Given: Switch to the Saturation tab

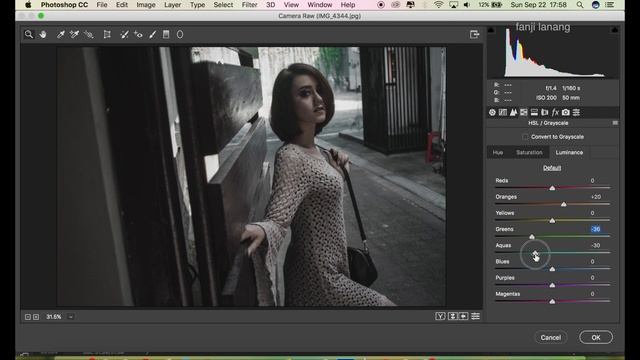Looking at the screenshot, I should 529,152.
